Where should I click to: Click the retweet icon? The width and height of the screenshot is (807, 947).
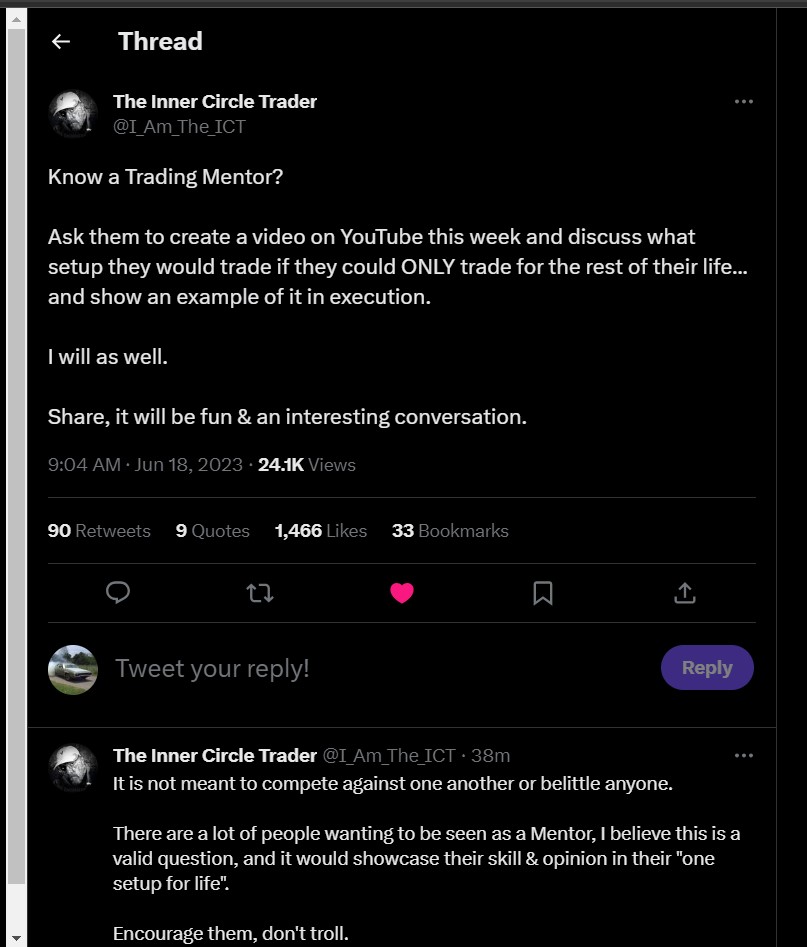(x=260, y=593)
